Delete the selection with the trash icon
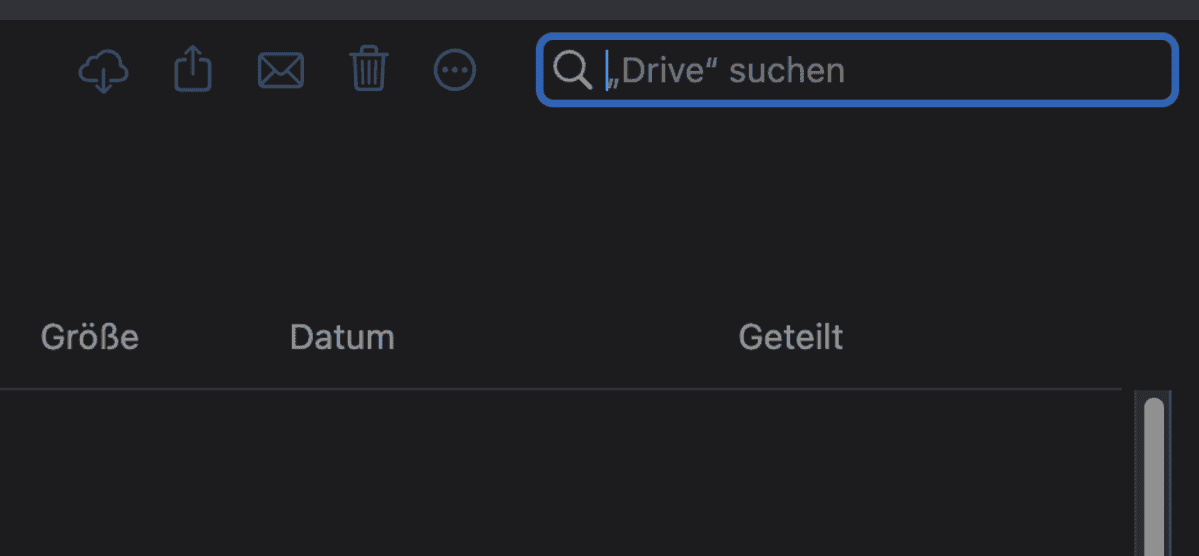Image resolution: width=1199 pixels, height=556 pixels. [x=368, y=70]
